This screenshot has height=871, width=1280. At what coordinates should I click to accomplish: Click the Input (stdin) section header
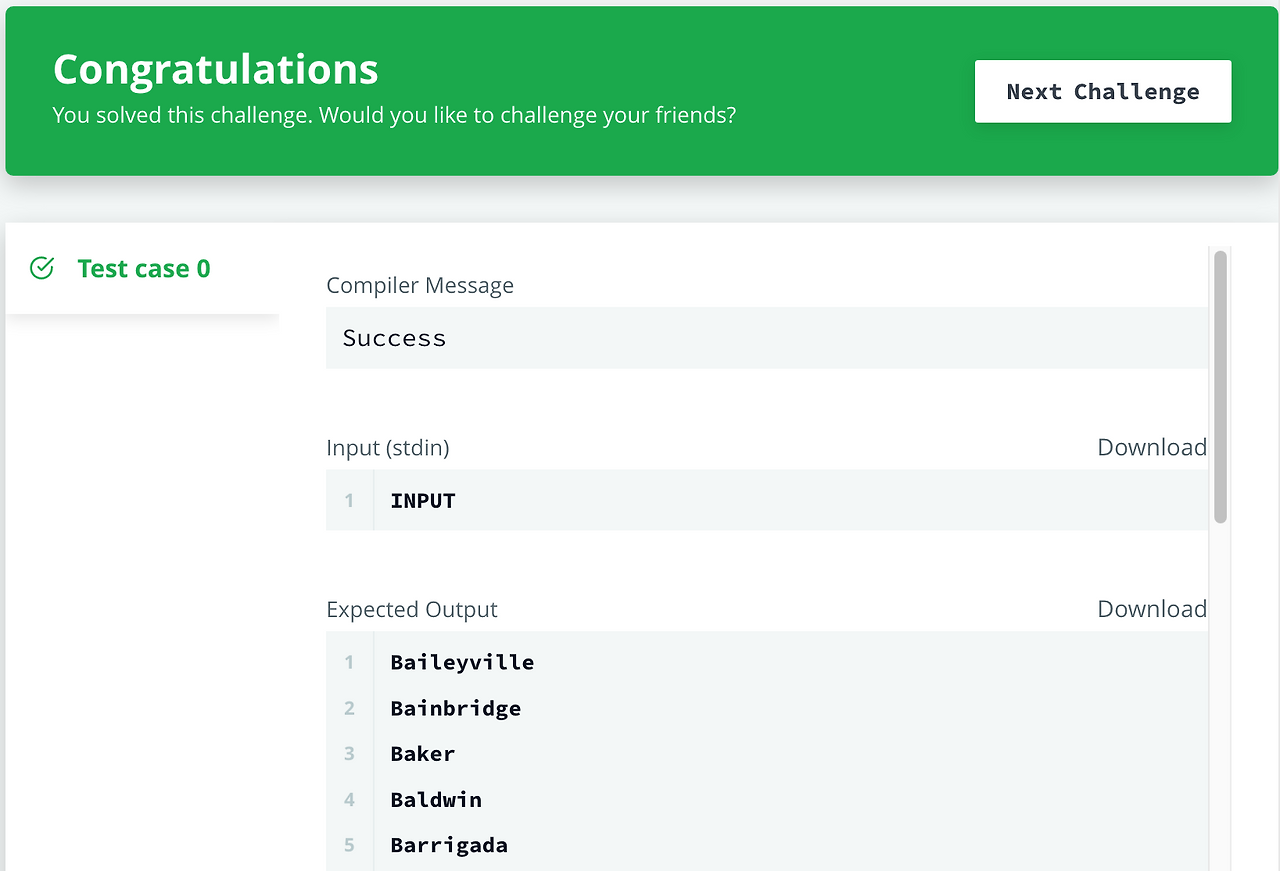click(x=388, y=447)
